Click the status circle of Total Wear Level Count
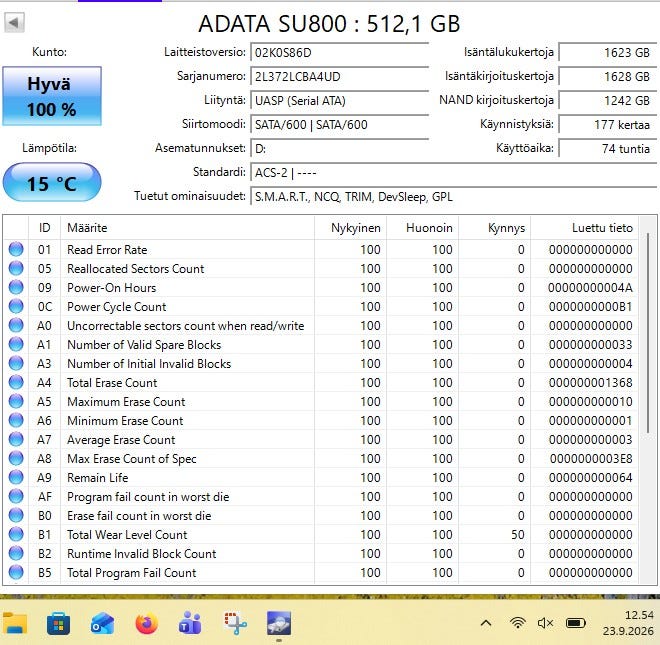Viewport: 660px width, 645px height. coord(16,534)
